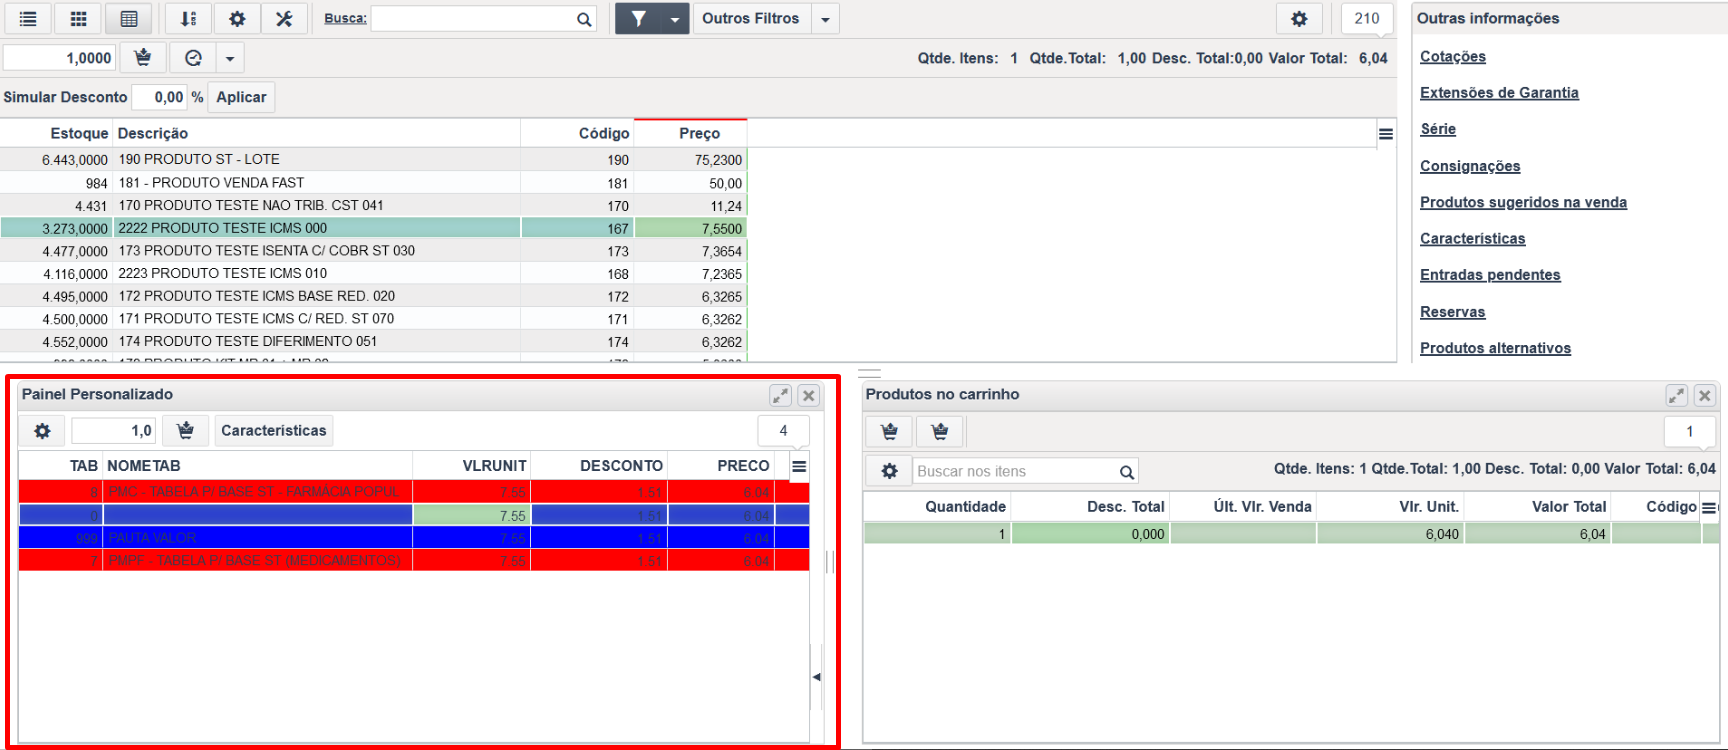Viewport: 1728px width, 750px height.
Task: Click second cart icon in Produtos no carrinho
Action: (939, 431)
